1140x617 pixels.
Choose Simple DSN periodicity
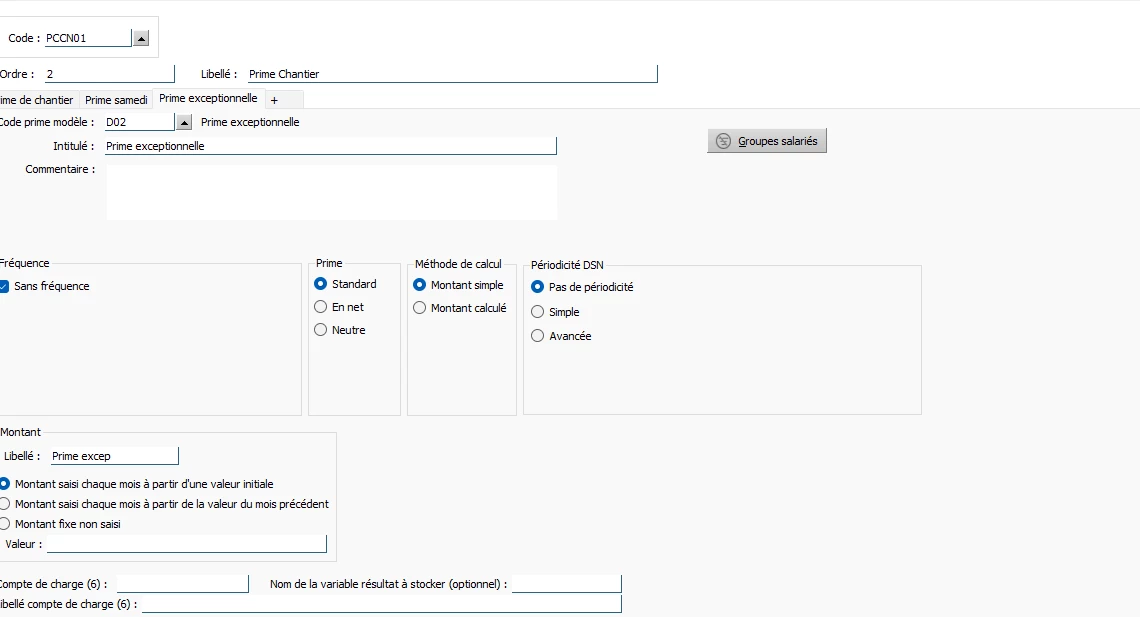[x=538, y=312]
